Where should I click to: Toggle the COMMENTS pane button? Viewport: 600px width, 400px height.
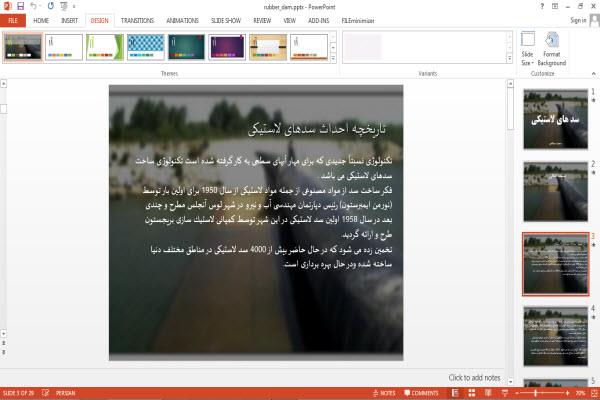(x=421, y=393)
